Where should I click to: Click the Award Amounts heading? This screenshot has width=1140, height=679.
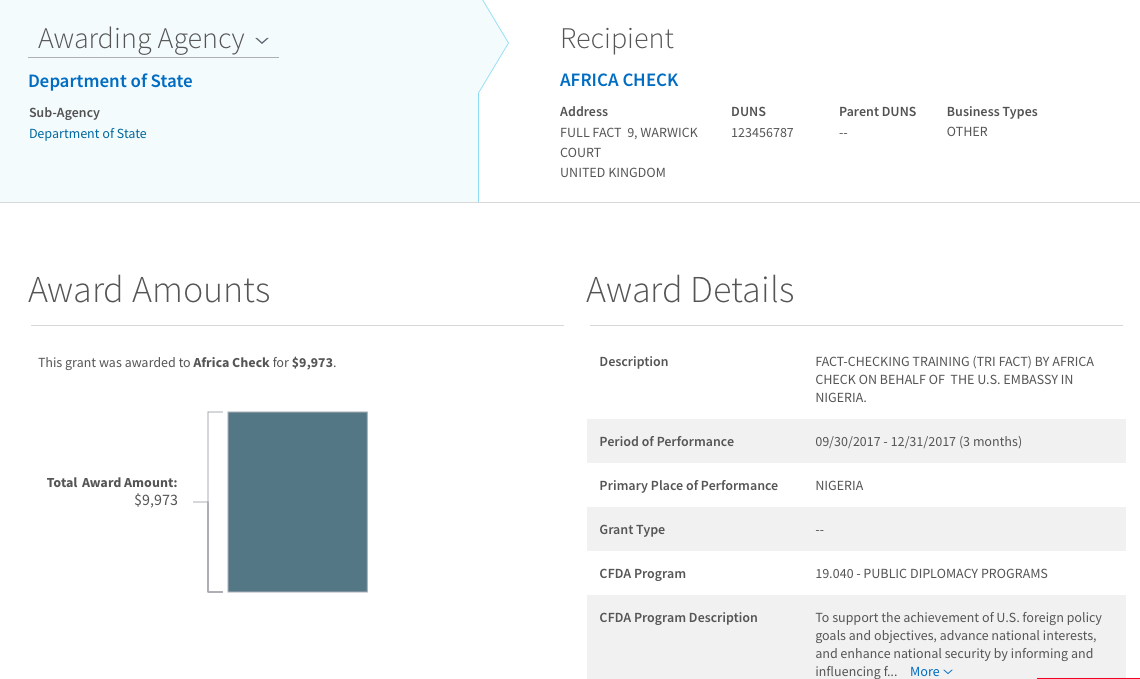(x=149, y=289)
